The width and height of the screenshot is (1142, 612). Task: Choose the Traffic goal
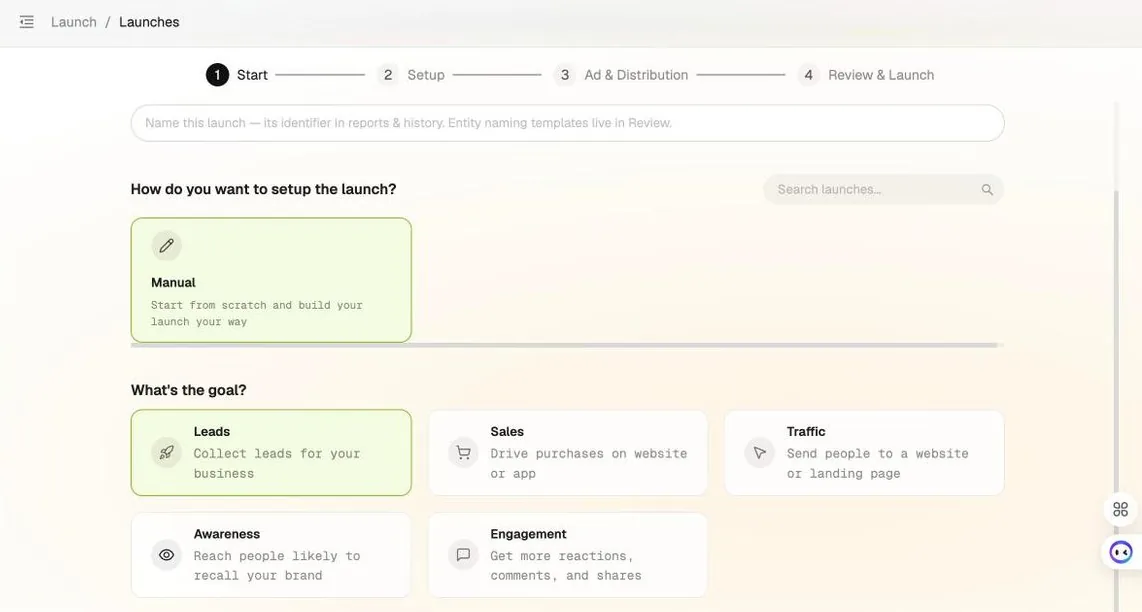point(864,452)
